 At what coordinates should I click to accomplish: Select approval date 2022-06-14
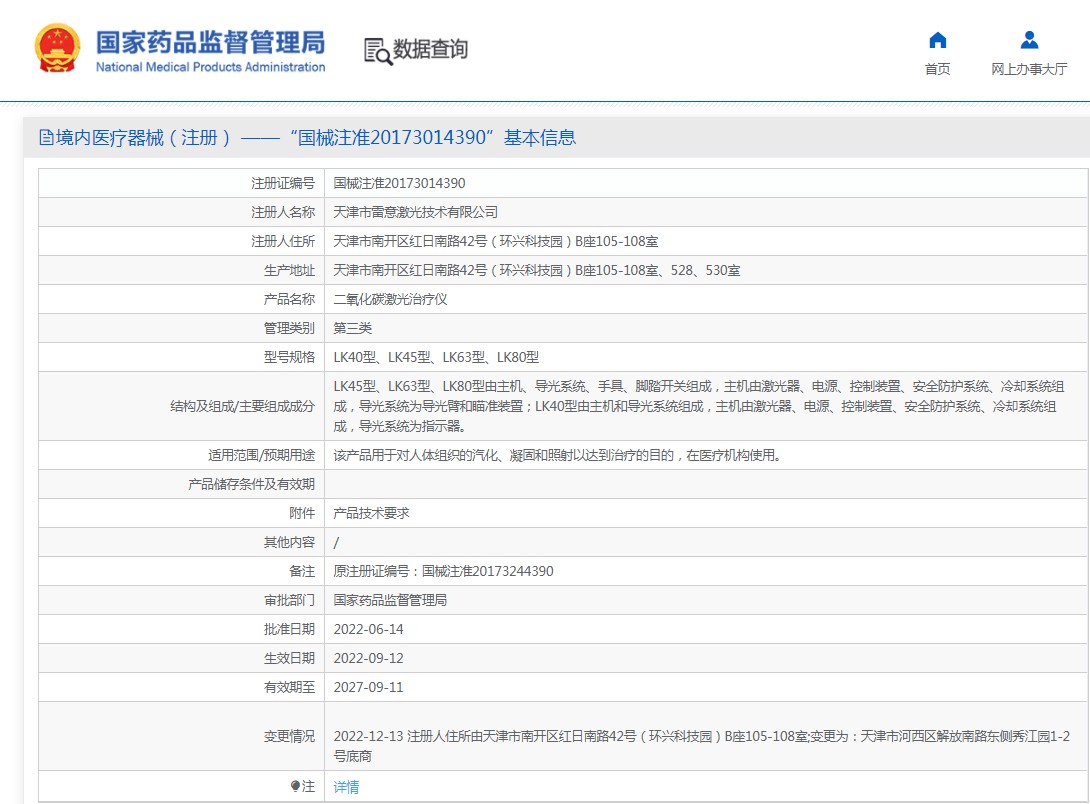[x=368, y=629]
